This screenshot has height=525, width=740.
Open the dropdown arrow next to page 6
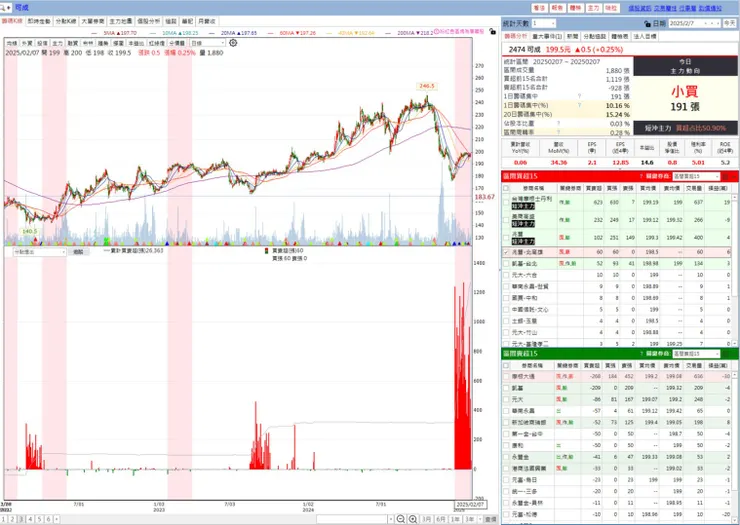click(x=57, y=519)
